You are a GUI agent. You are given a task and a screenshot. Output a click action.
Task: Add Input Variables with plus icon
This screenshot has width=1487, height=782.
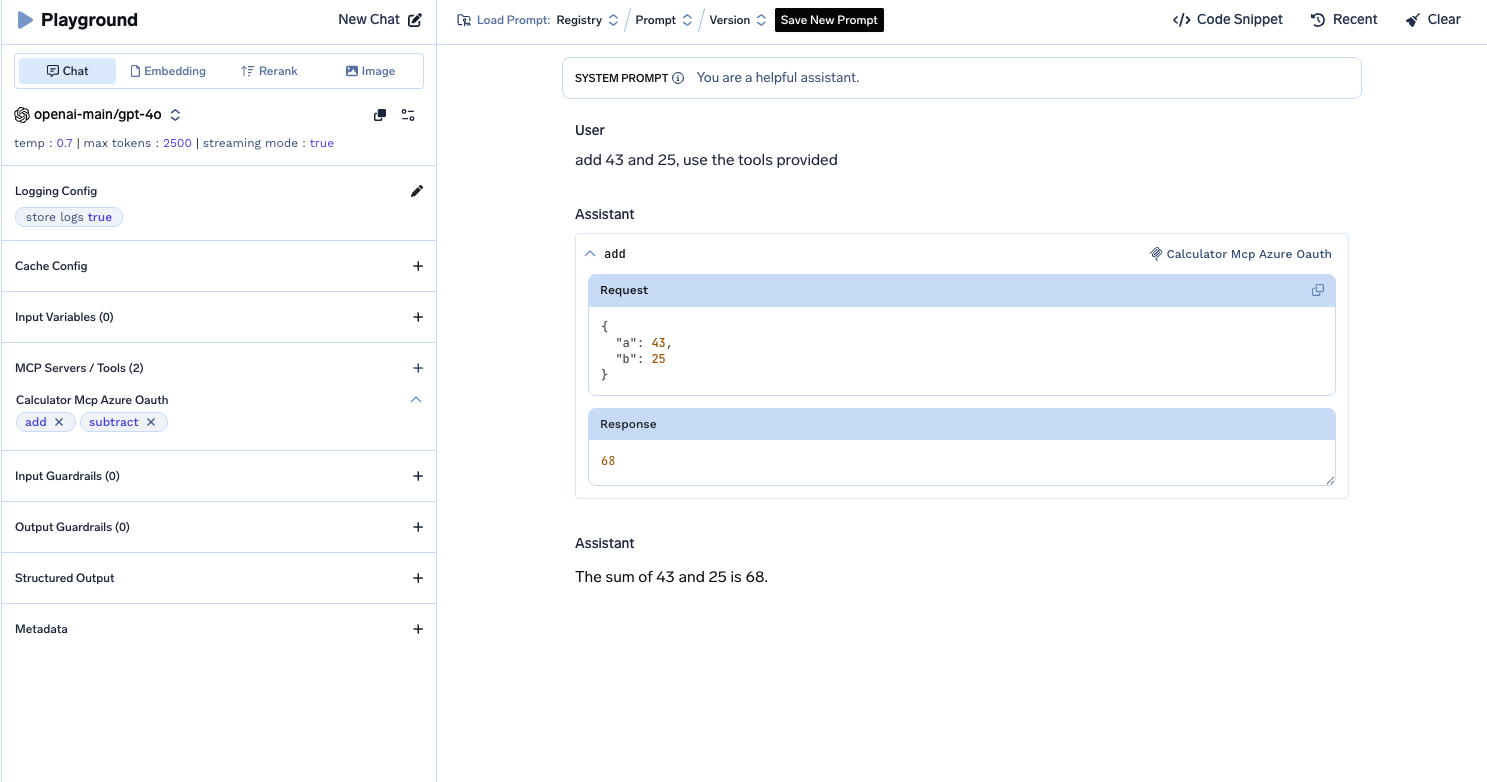click(x=418, y=317)
